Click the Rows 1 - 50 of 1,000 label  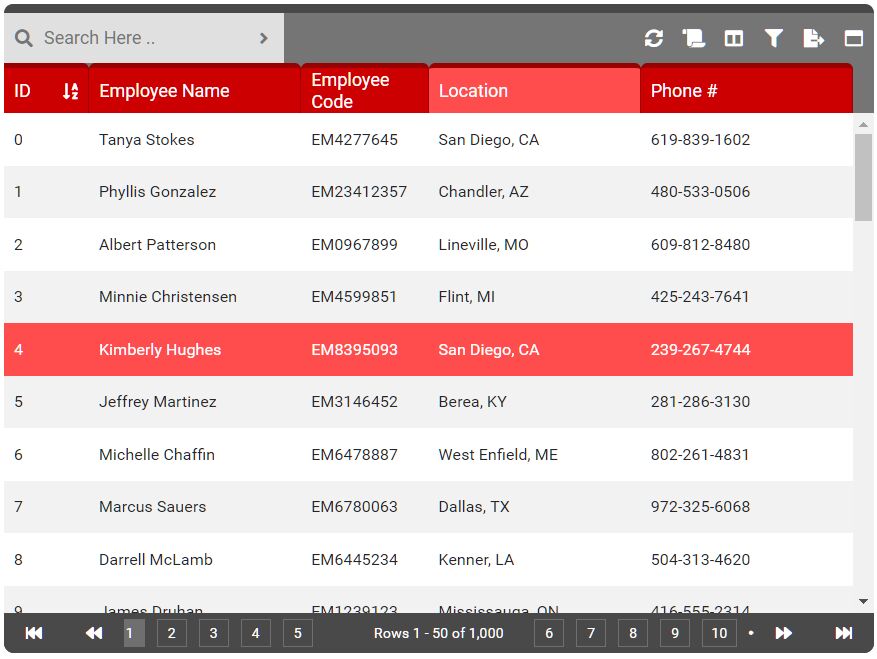coord(438,633)
